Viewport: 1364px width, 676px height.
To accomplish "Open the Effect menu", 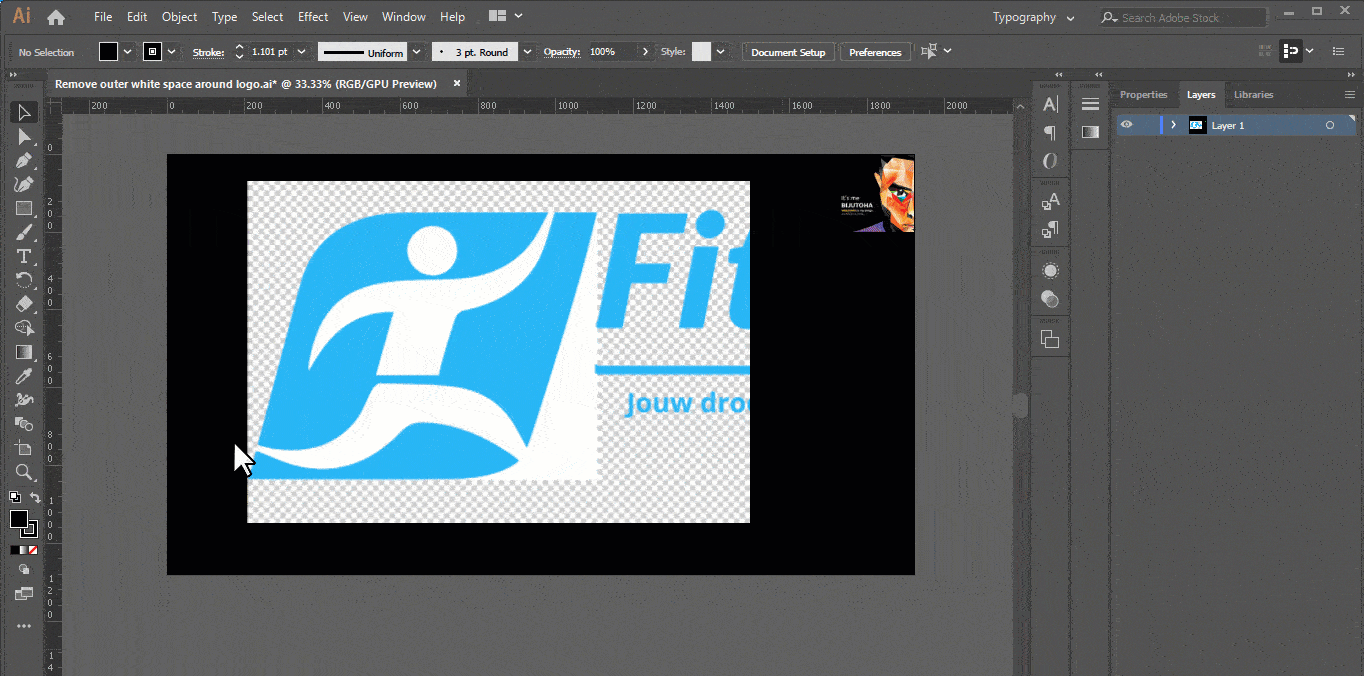I will 313,17.
